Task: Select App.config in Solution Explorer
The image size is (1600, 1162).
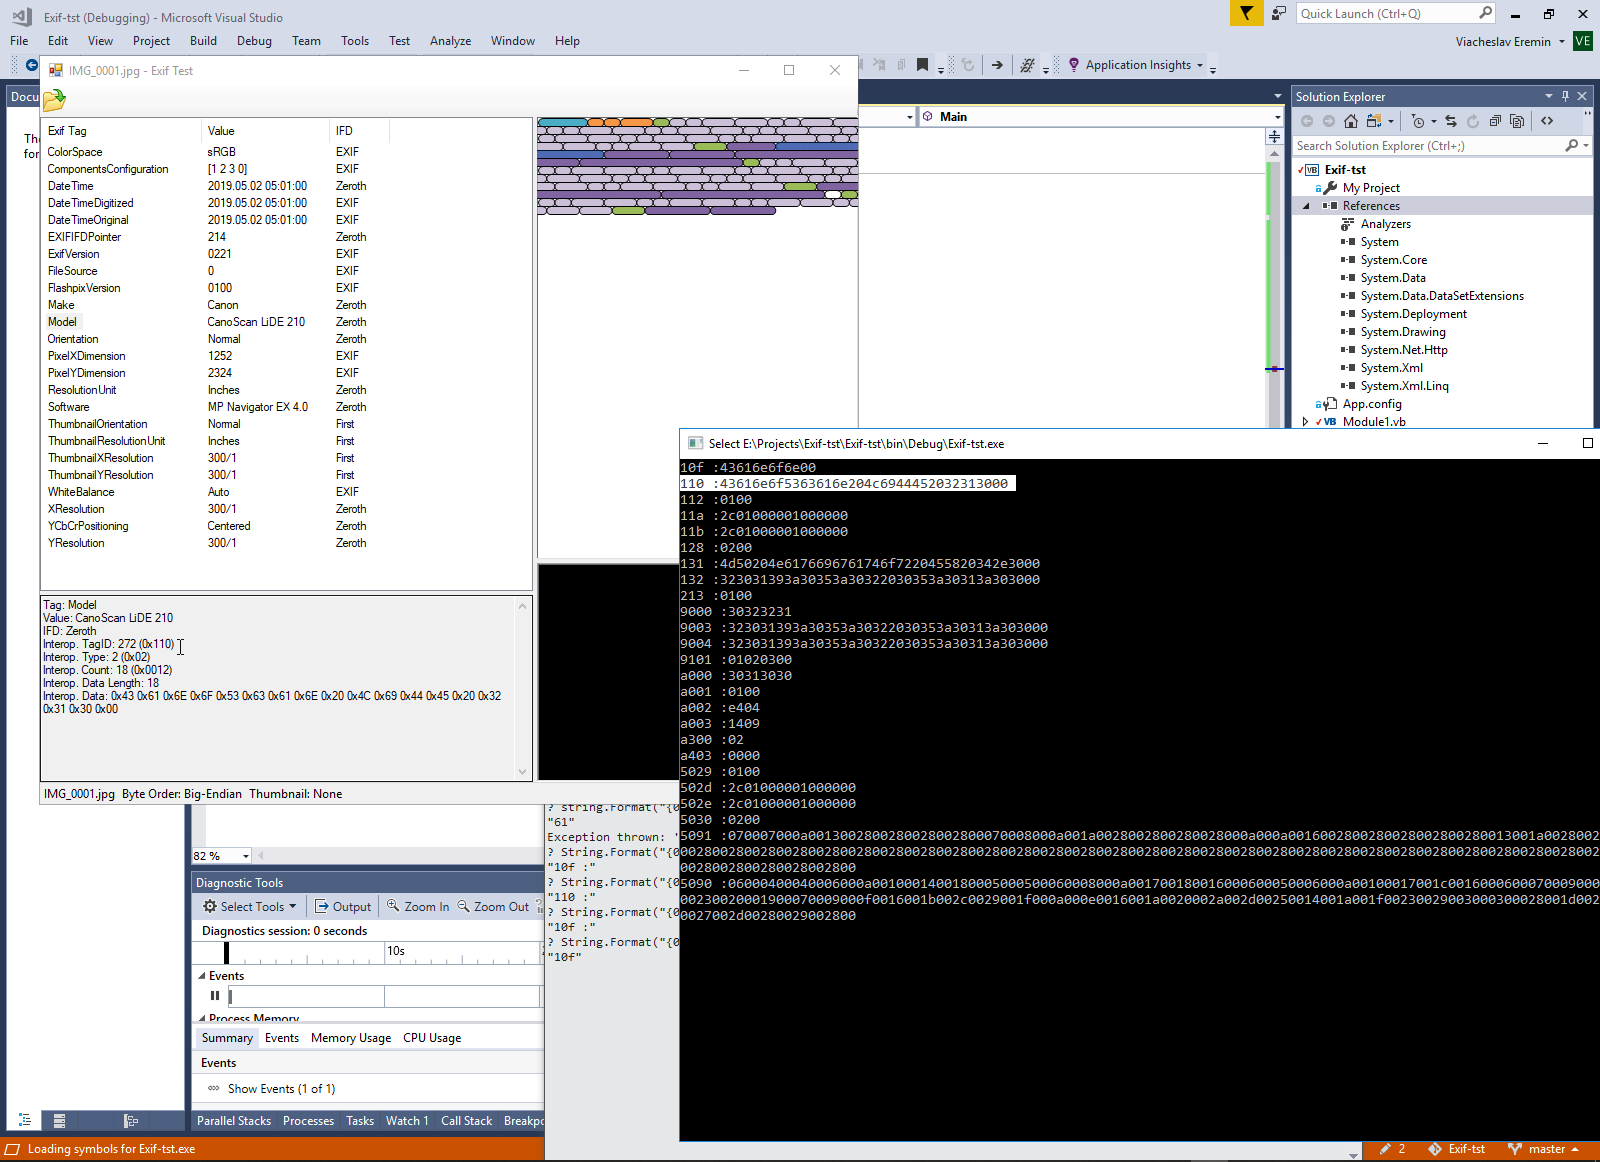Action: coord(1372,404)
